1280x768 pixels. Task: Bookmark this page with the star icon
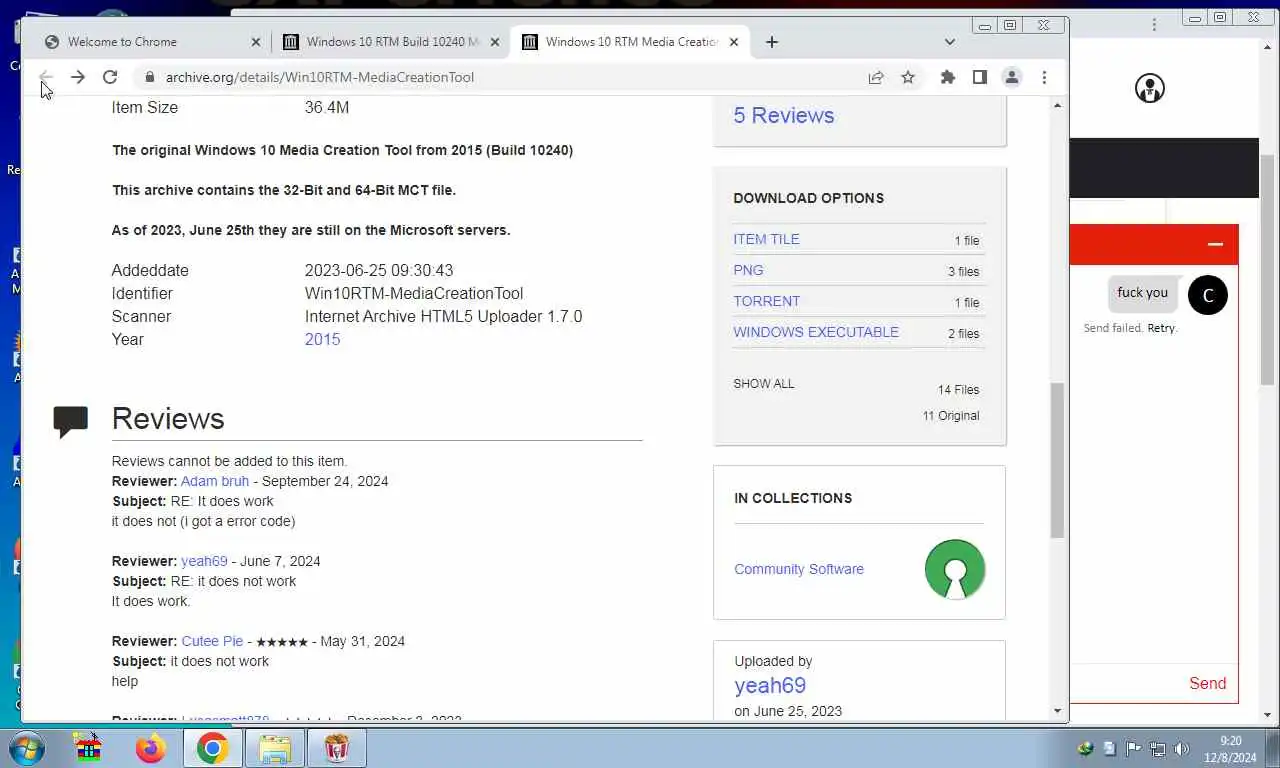pos(908,77)
